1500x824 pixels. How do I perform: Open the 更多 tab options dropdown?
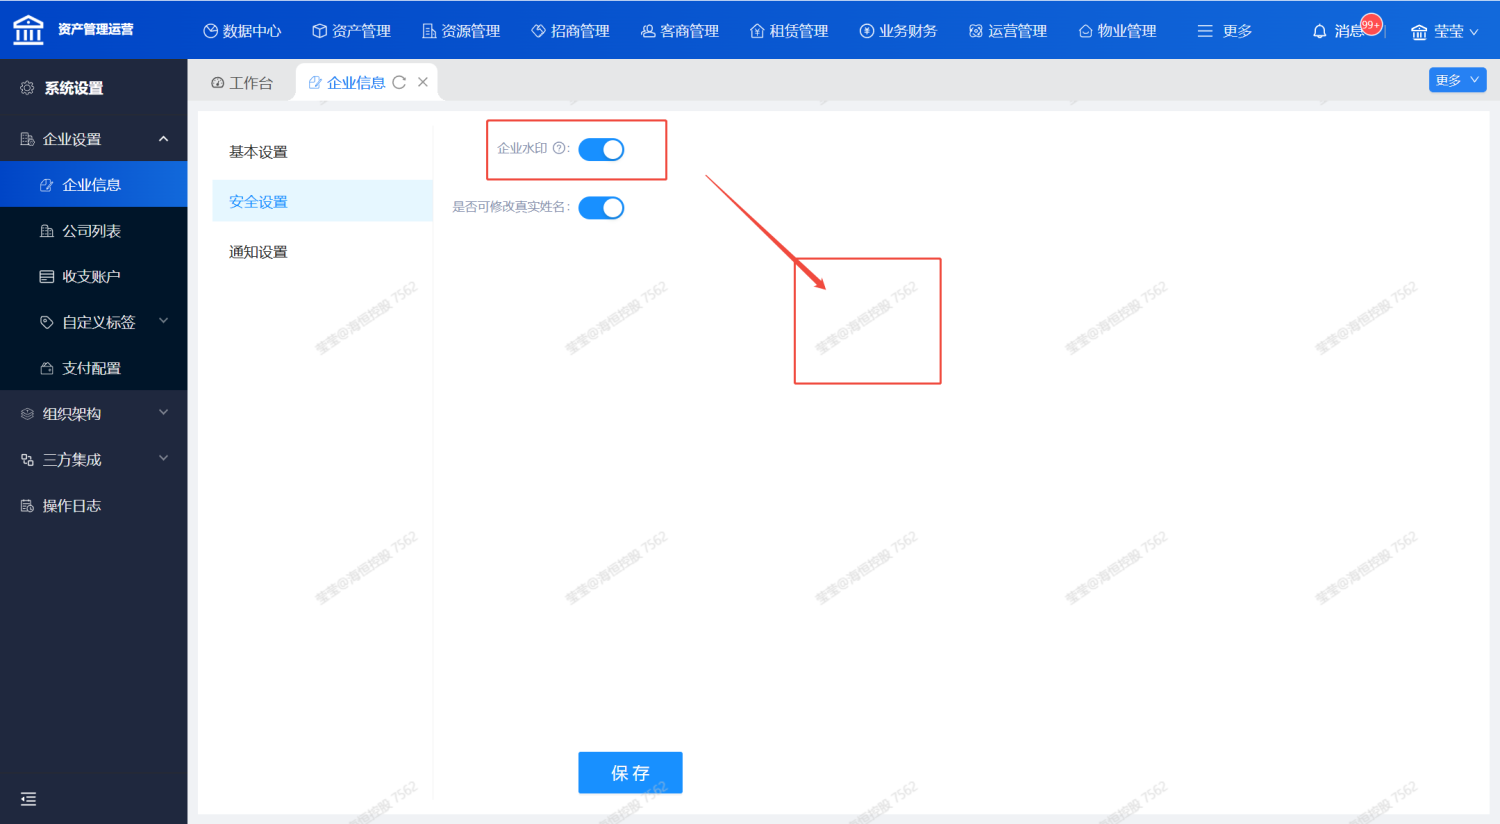click(x=1457, y=80)
